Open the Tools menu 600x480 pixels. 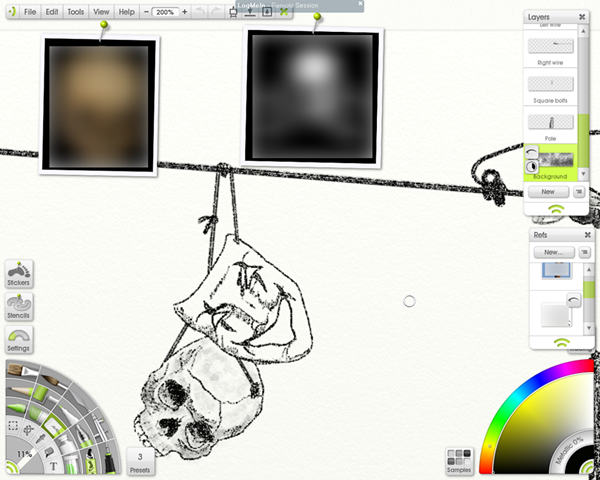tap(75, 12)
